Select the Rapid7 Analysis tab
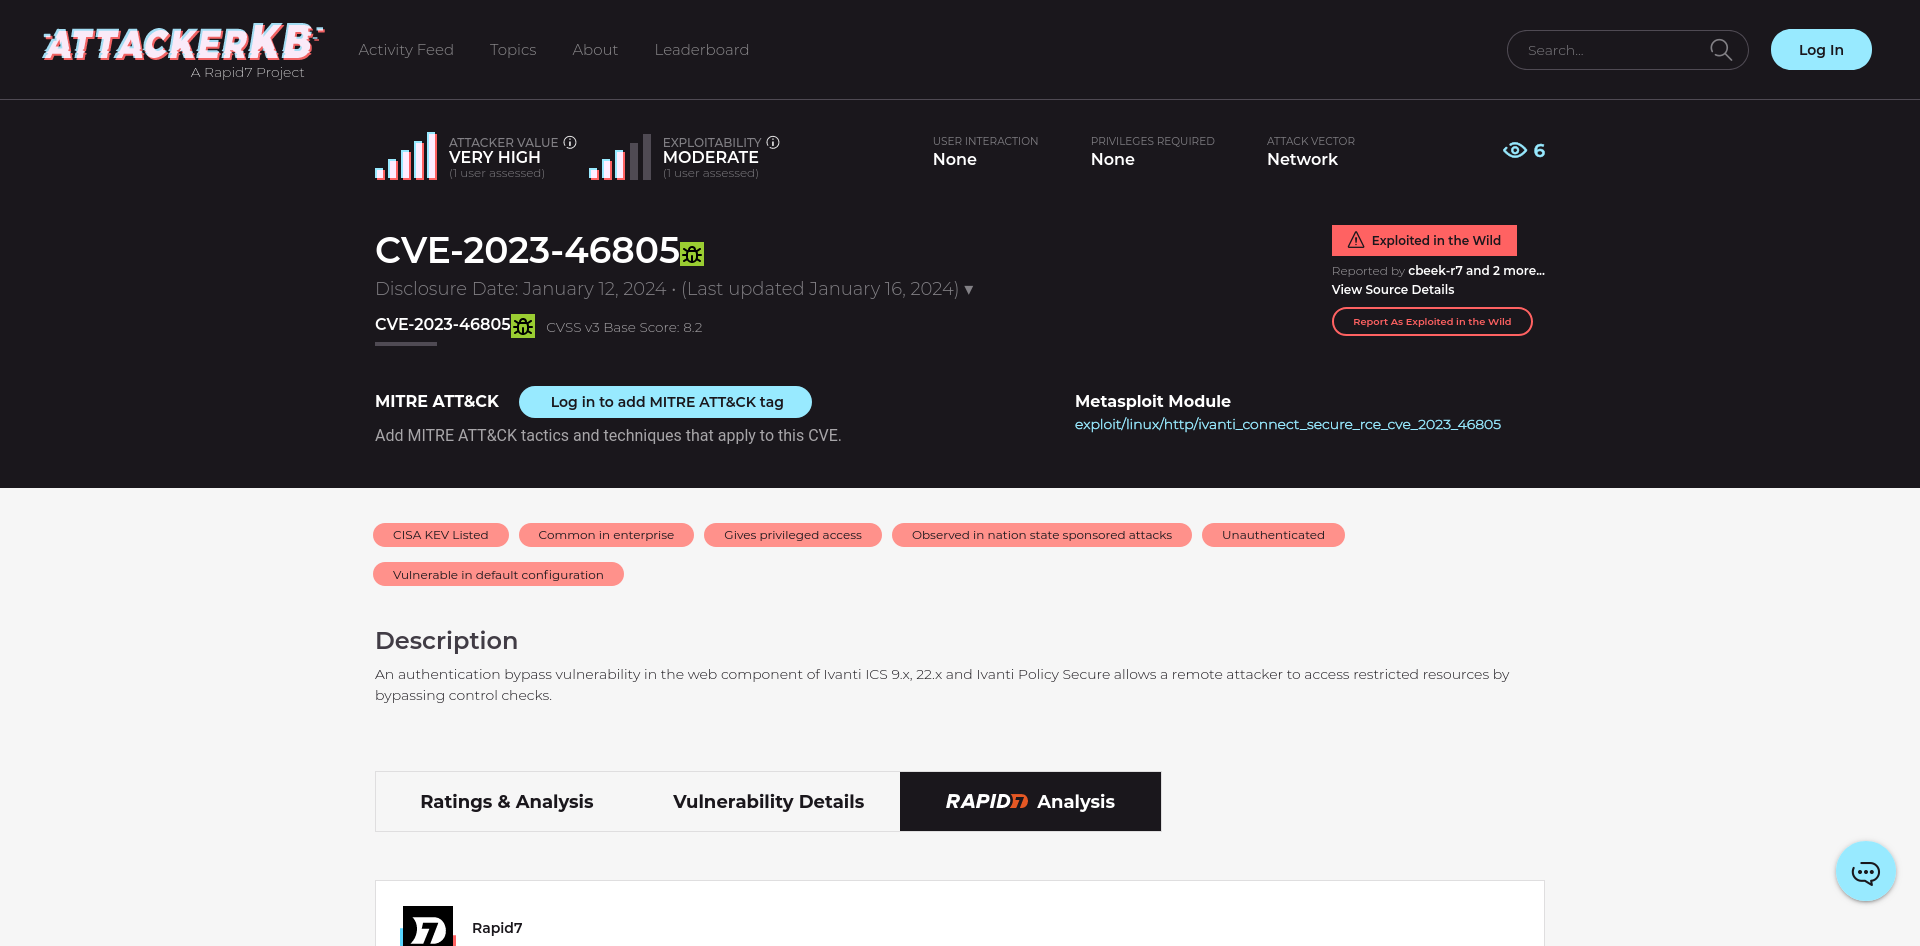Viewport: 1920px width, 946px height. 1030,801
